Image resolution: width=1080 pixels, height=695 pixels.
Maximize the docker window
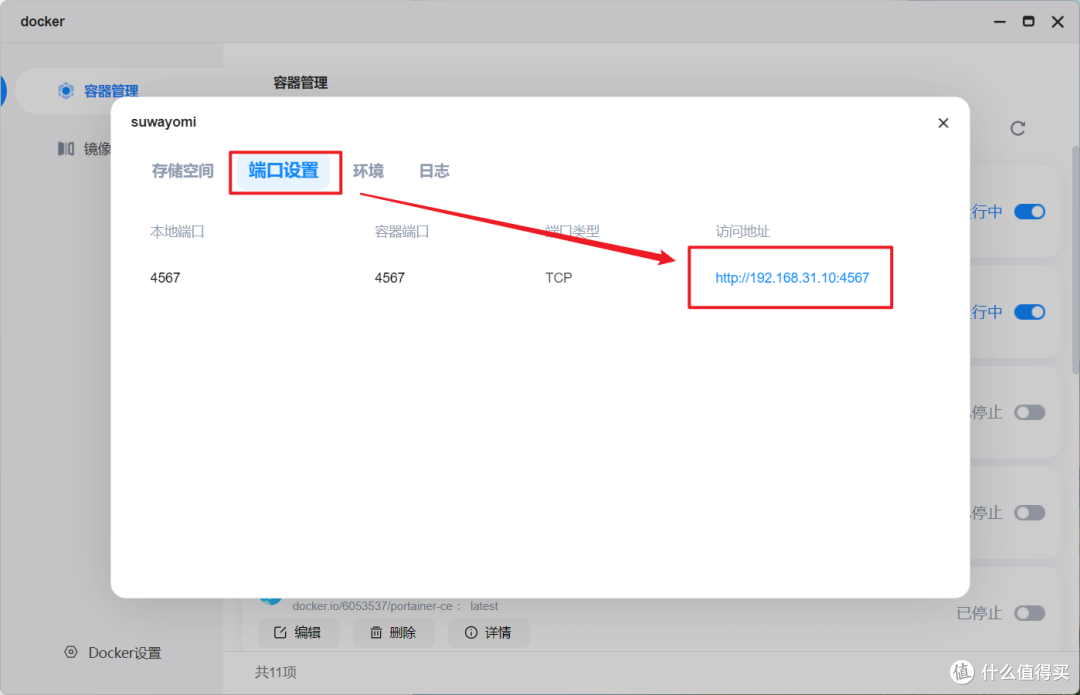pos(1028,22)
